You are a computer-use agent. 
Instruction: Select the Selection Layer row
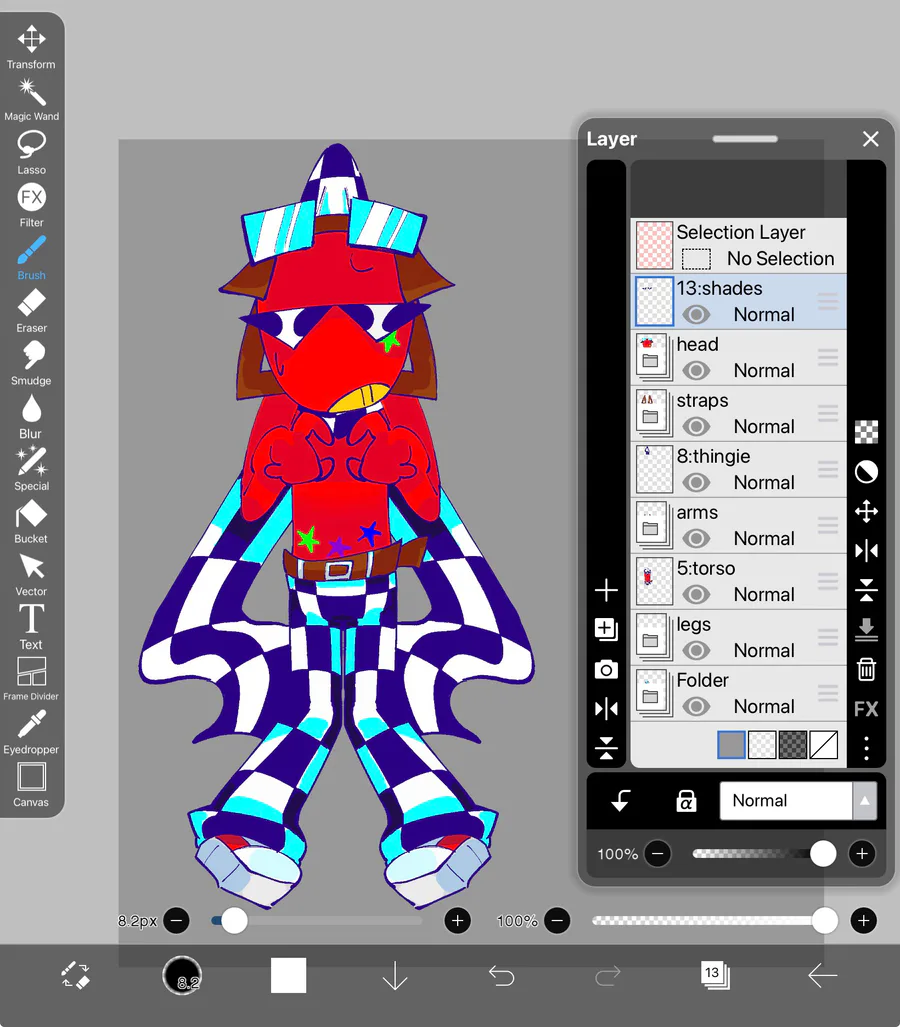[738, 246]
